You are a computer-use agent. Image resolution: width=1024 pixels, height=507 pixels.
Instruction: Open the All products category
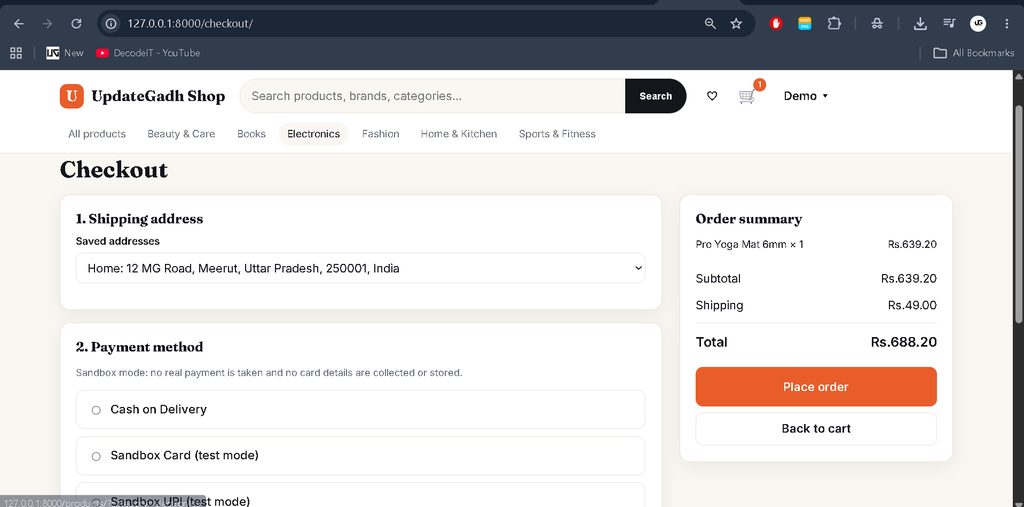pyautogui.click(x=97, y=134)
